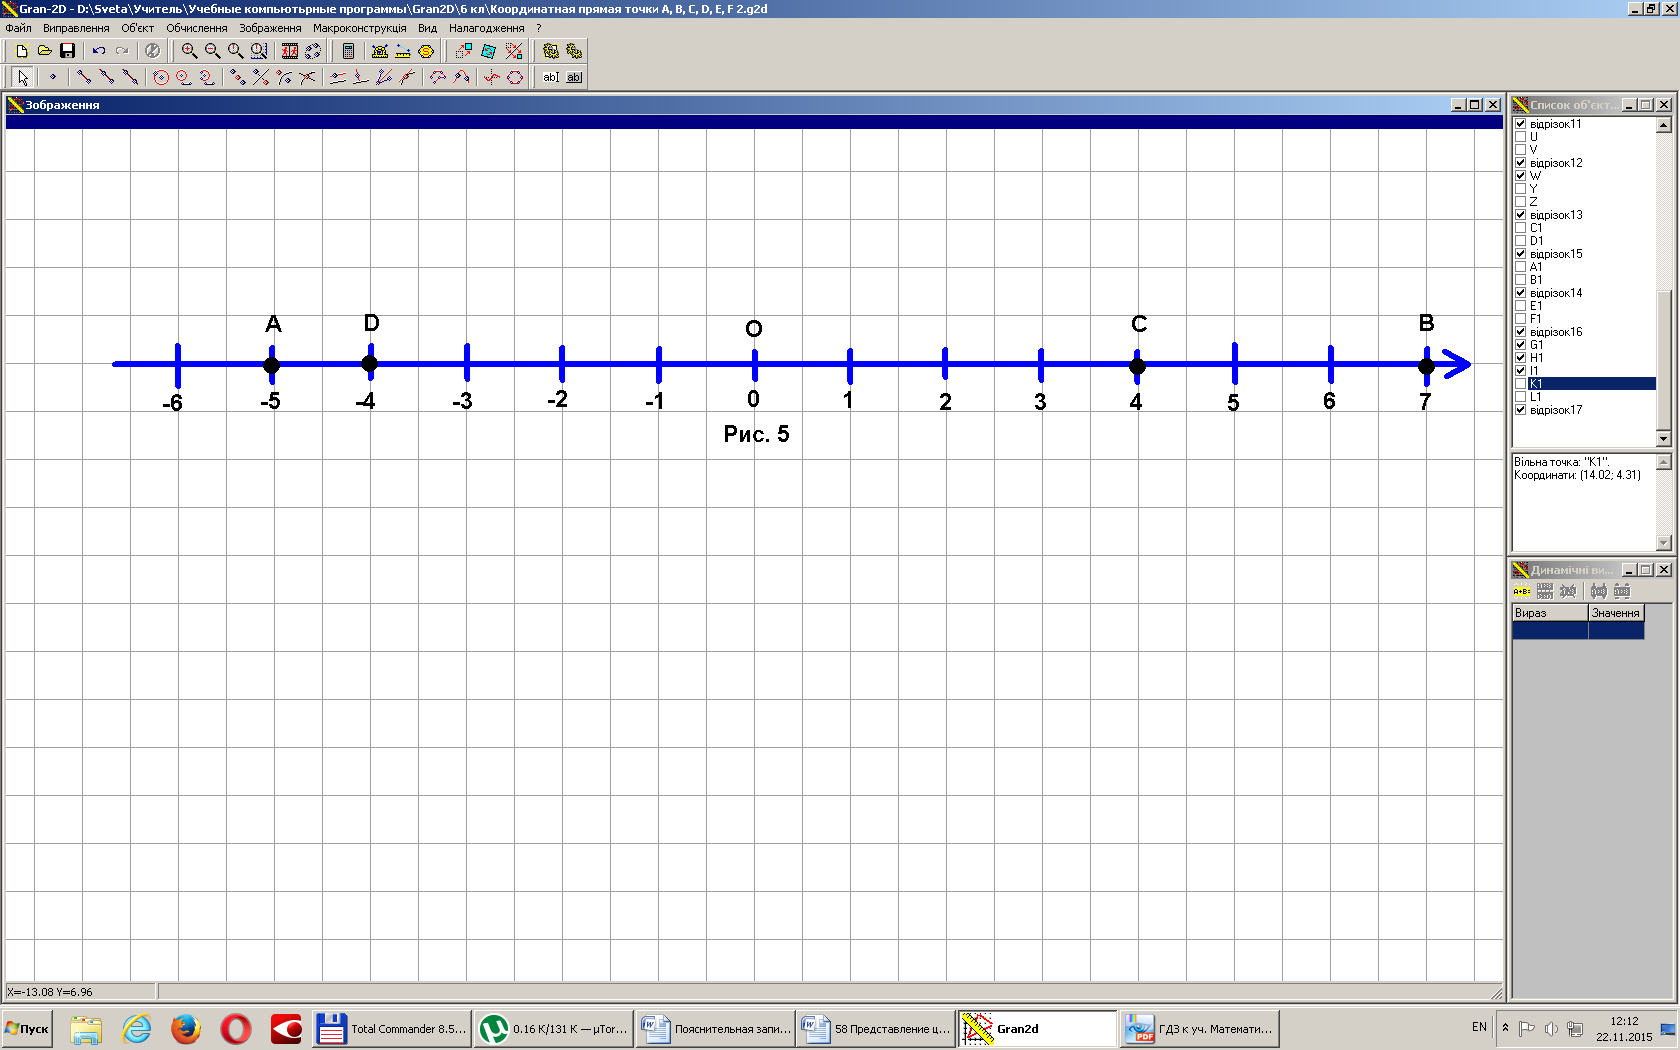Screen dimensions: 1680x1050
Task: Click the distance measurement ruler icon
Action: (403, 51)
